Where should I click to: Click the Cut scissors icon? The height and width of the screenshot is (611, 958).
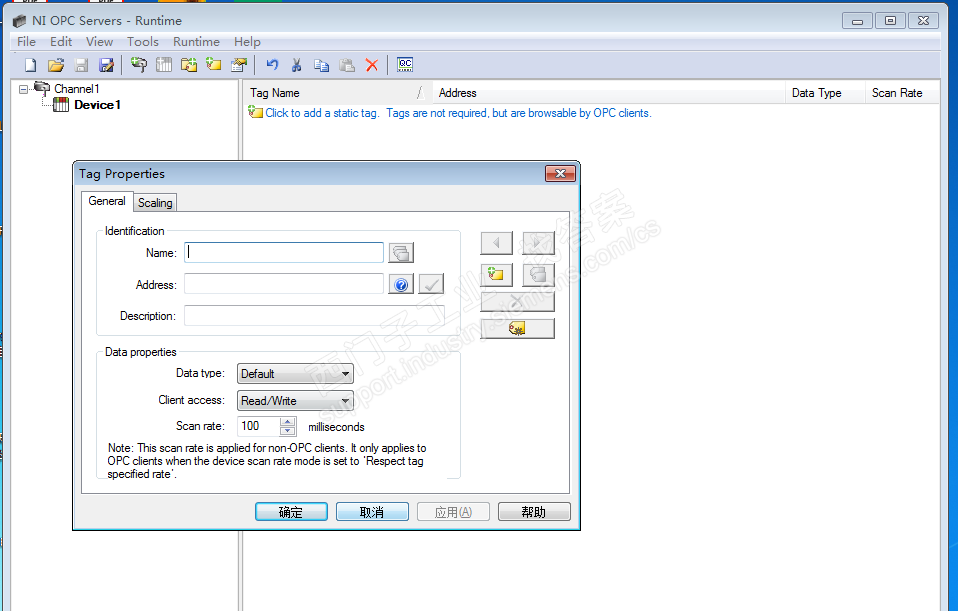click(297, 65)
